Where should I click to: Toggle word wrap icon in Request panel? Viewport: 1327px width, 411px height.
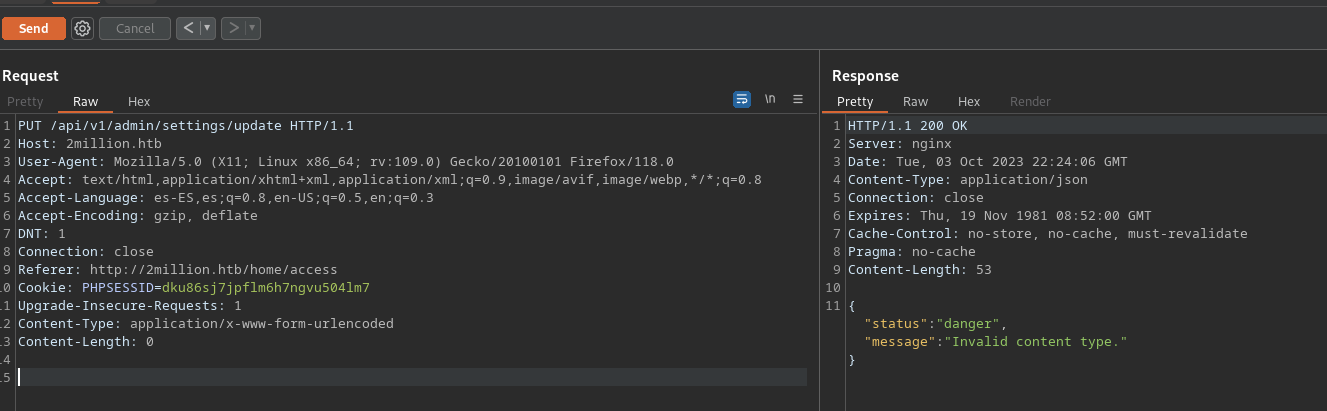click(742, 100)
